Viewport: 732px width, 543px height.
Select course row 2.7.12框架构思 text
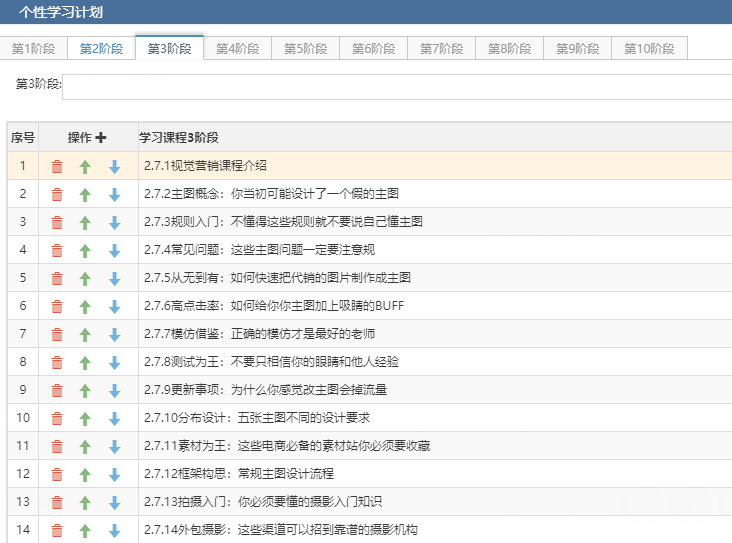pyautogui.click(x=238, y=474)
